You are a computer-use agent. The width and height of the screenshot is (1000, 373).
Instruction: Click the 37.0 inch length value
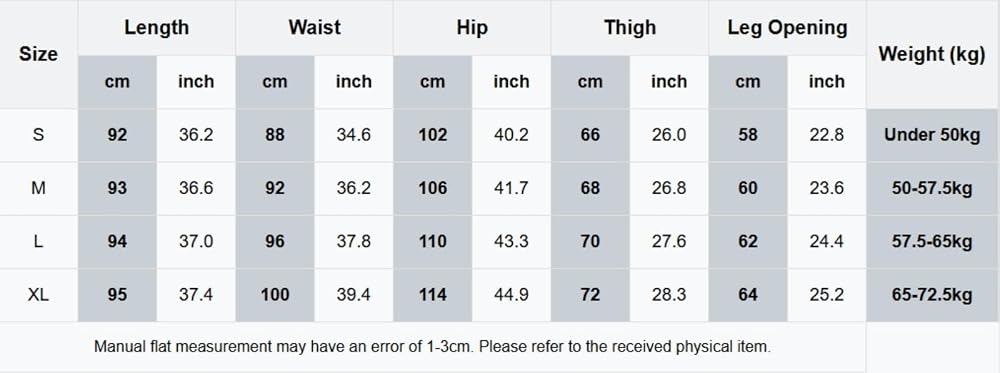pos(196,242)
